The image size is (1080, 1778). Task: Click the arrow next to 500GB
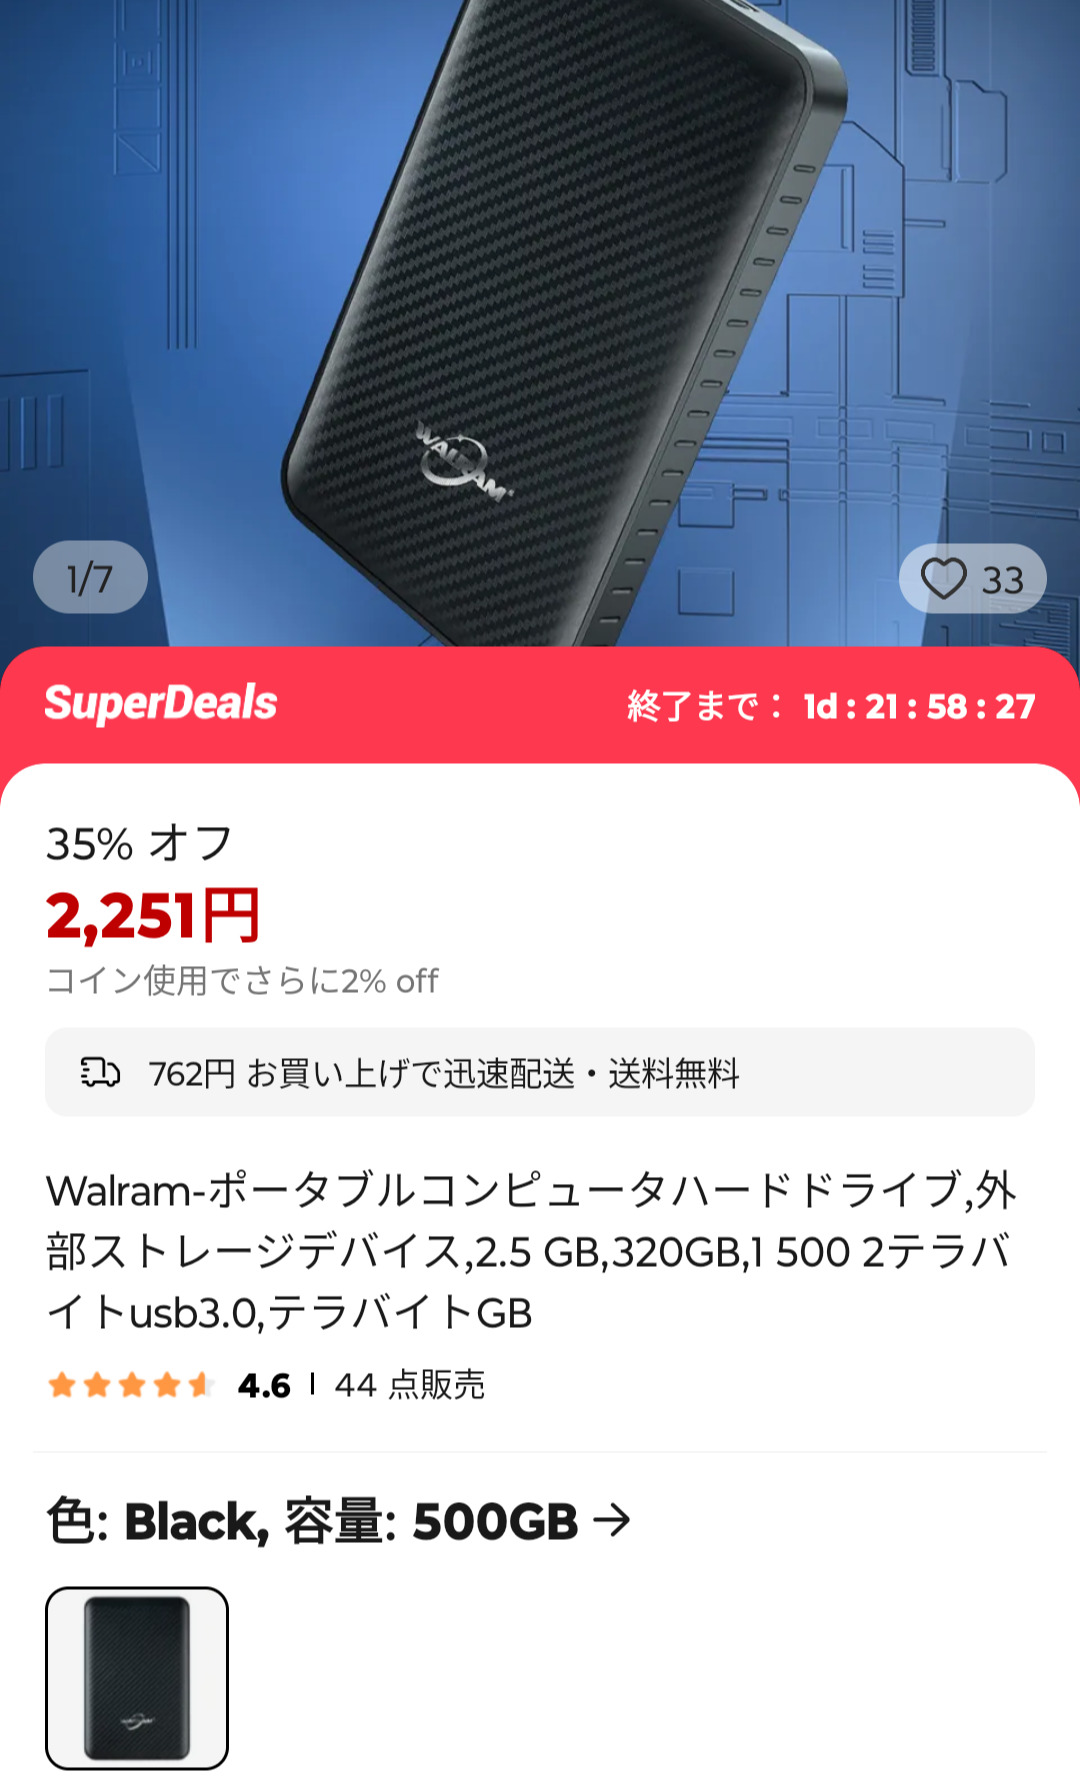click(x=612, y=1521)
